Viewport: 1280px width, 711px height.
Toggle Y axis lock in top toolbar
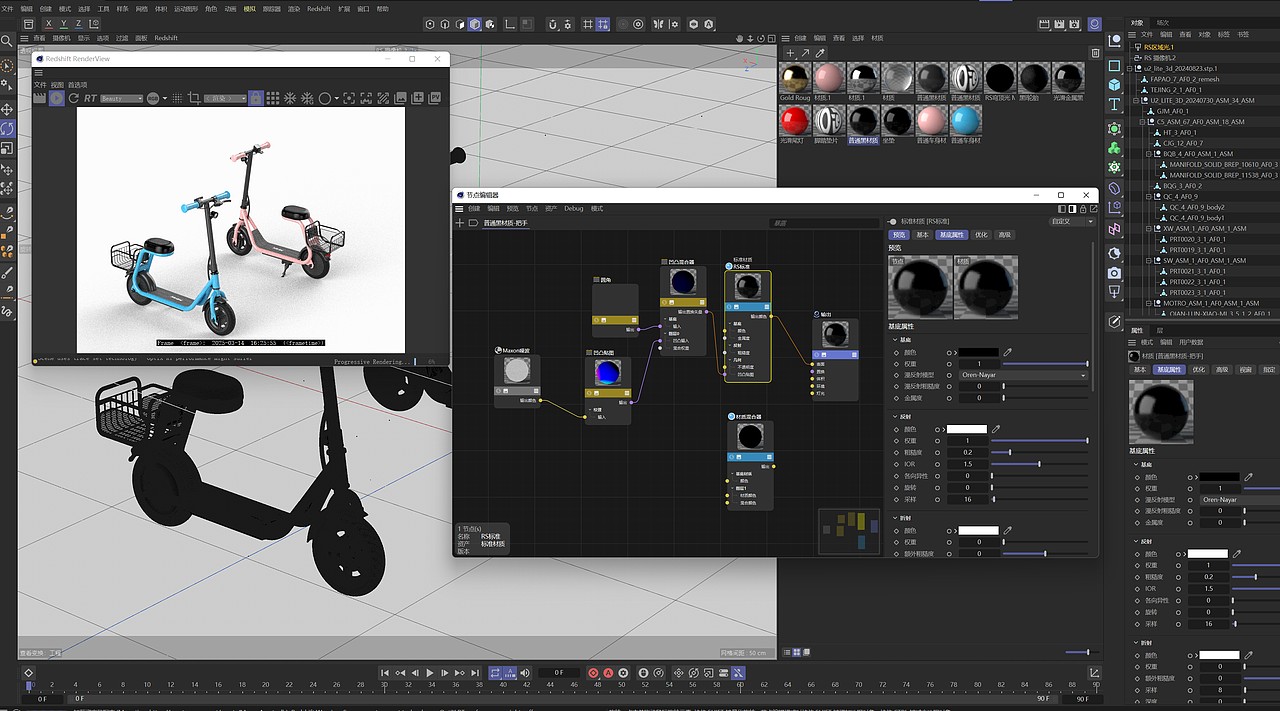coord(64,23)
